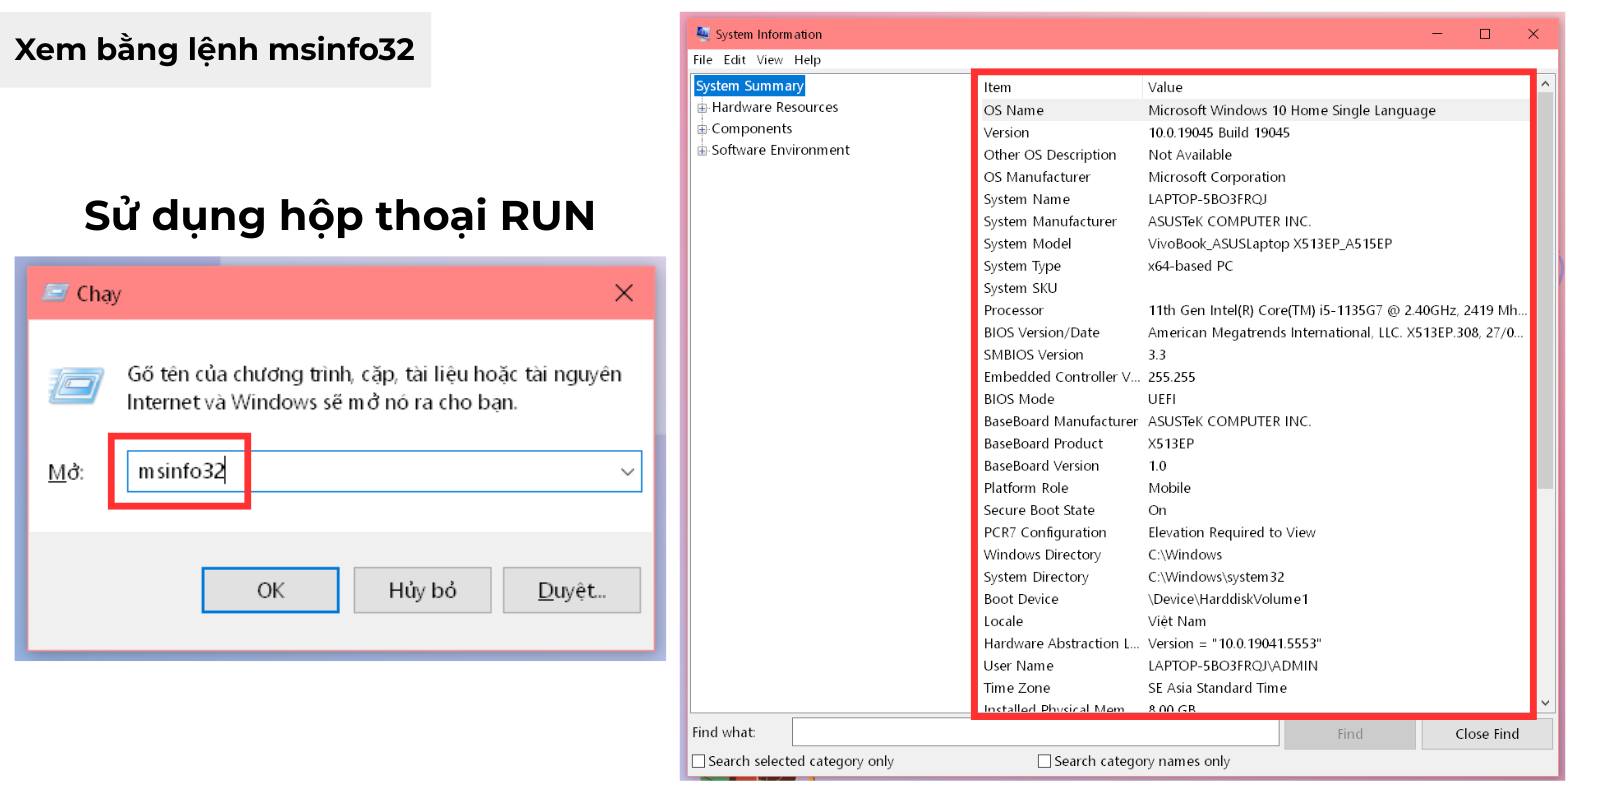
Task: Select the 'BIOS Mode' row
Action: tap(1253, 399)
